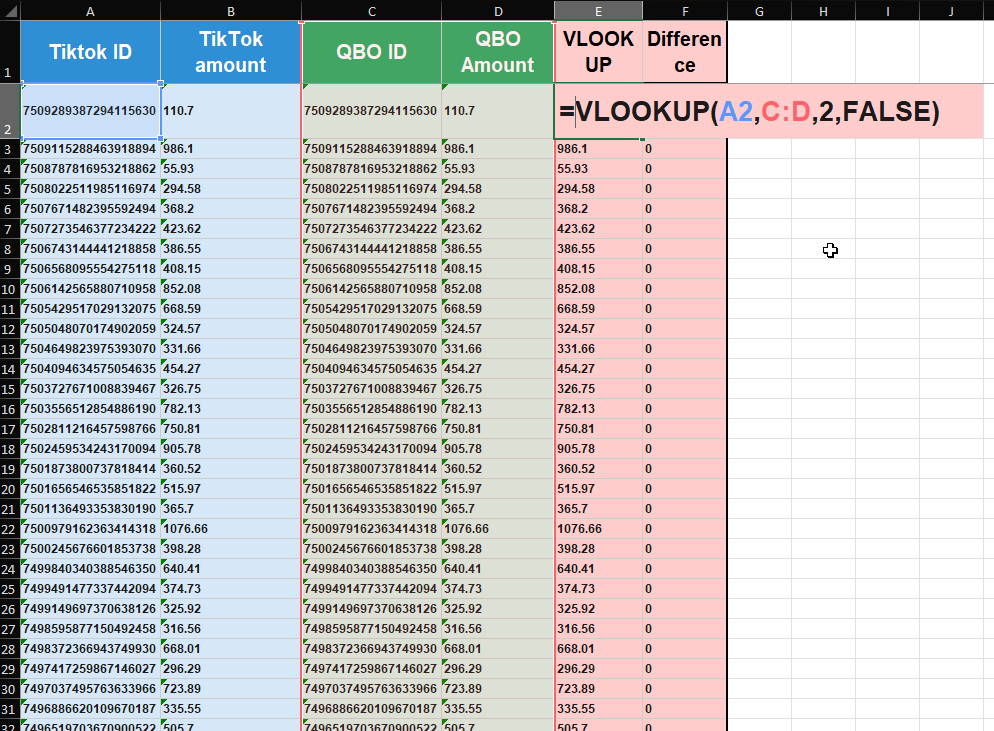This screenshot has height=731, width=994.
Task: Click the Tiktok ID header cell
Action: point(90,52)
